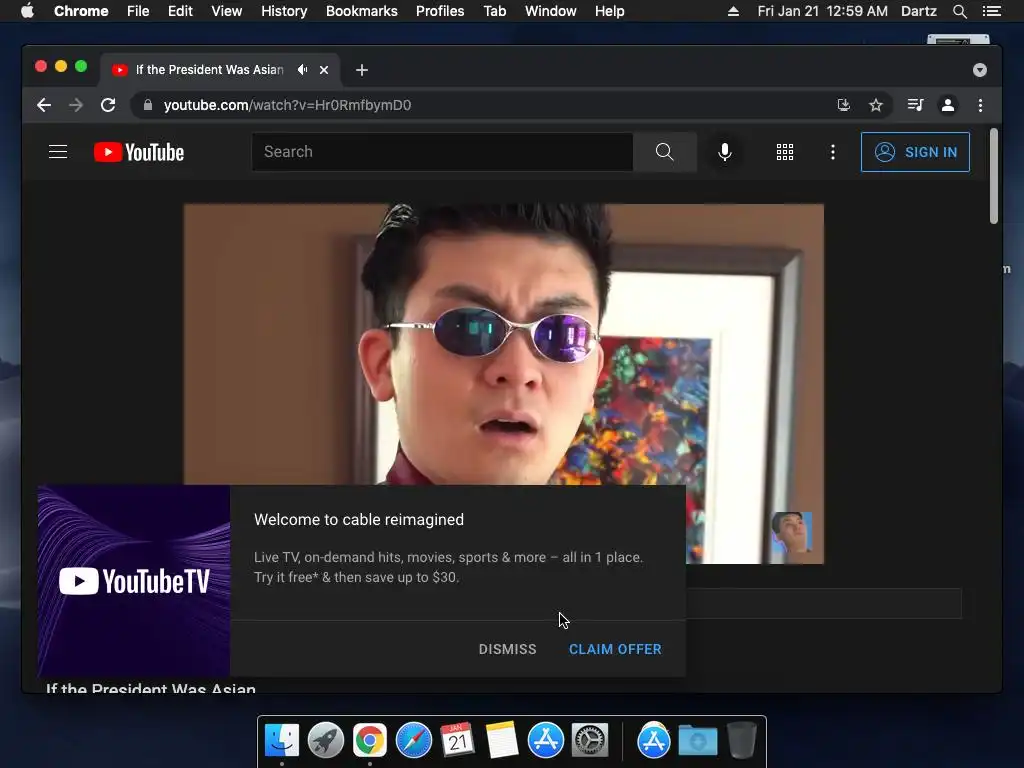Click the YouTubeTV promo image
Screen dimensions: 1024x768
click(x=134, y=581)
